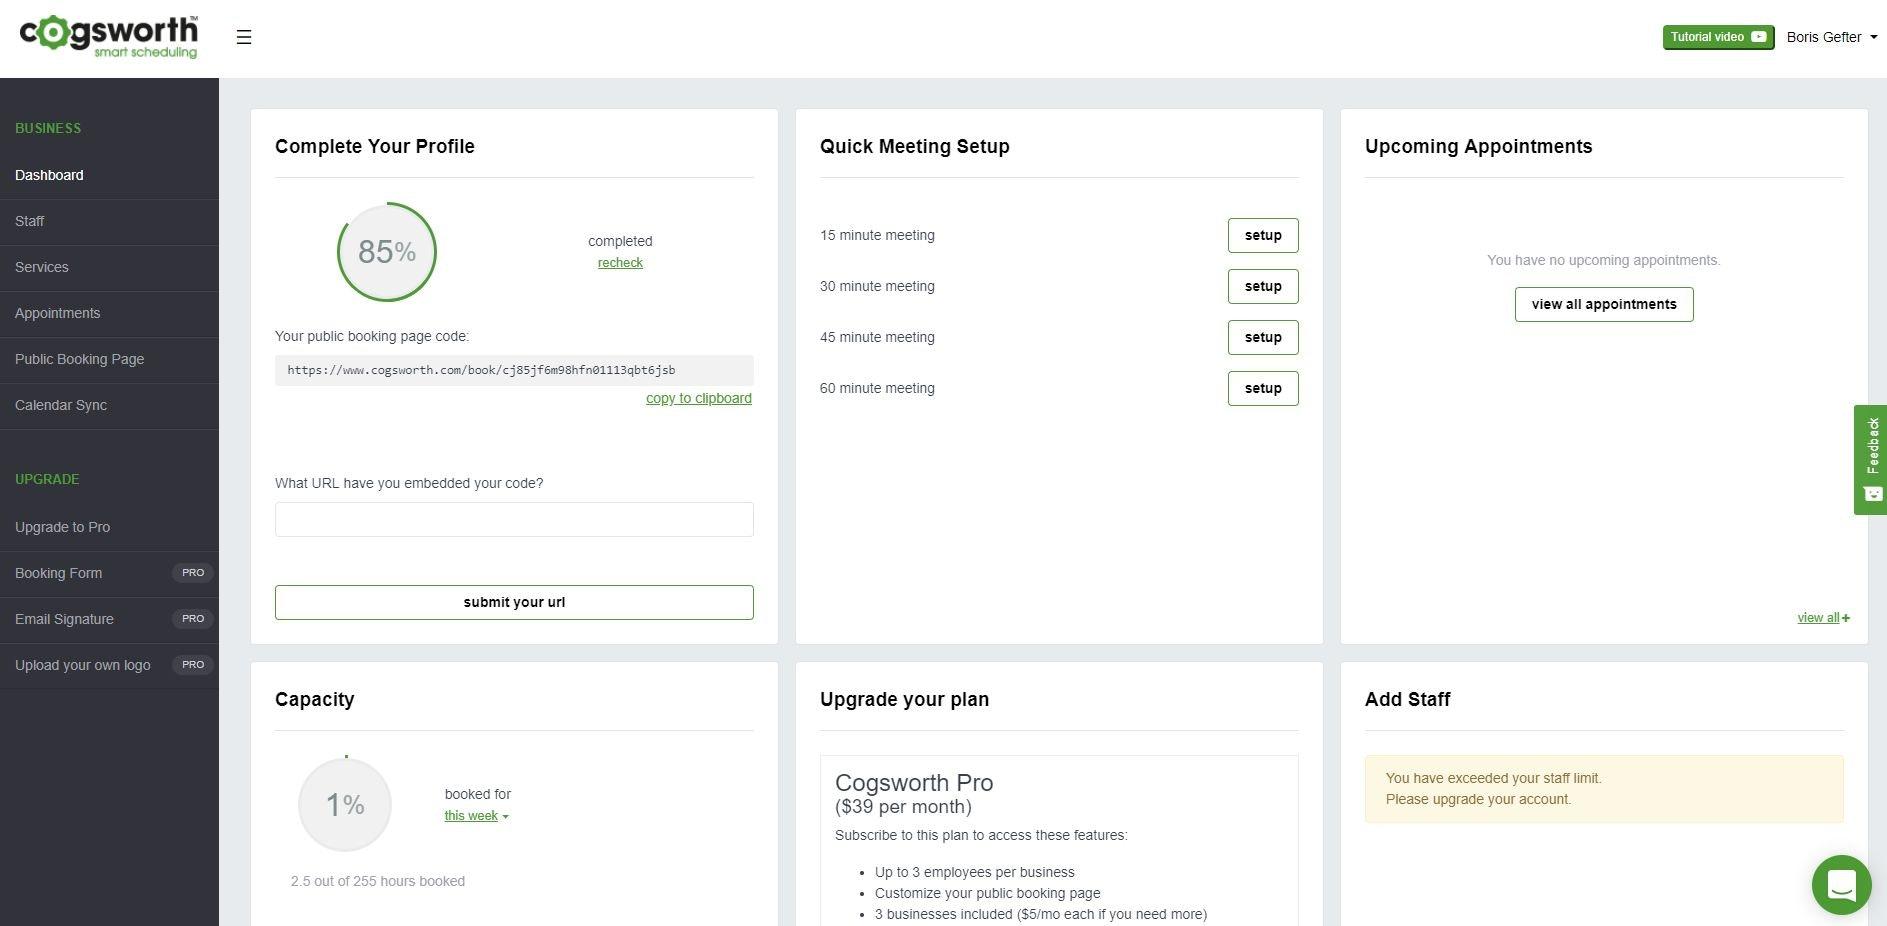Click 'You have no upcoming appointments.' text
This screenshot has height=926, width=1887.
pos(1604,260)
